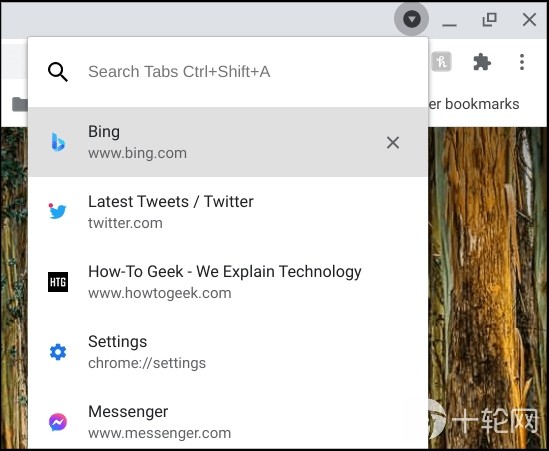Click the Tab Search dropdown arrow button
549x451 pixels.
[411, 19]
